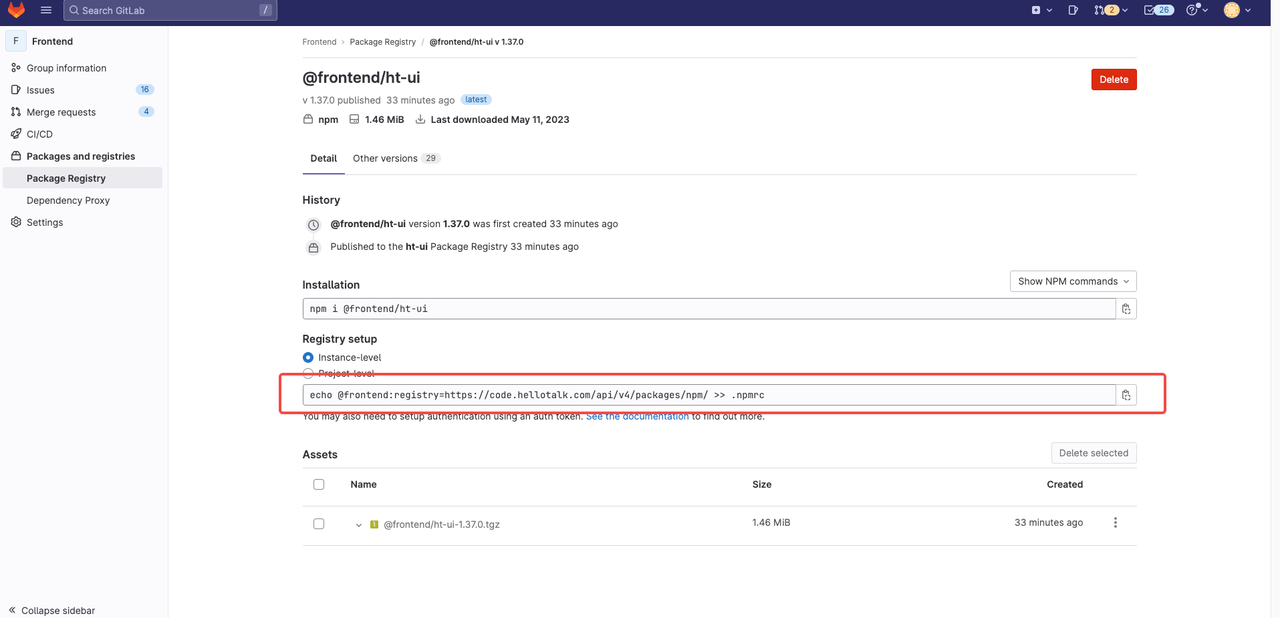Open the hamburger main menu
This screenshot has width=1280, height=618.
pyautogui.click(x=46, y=10)
